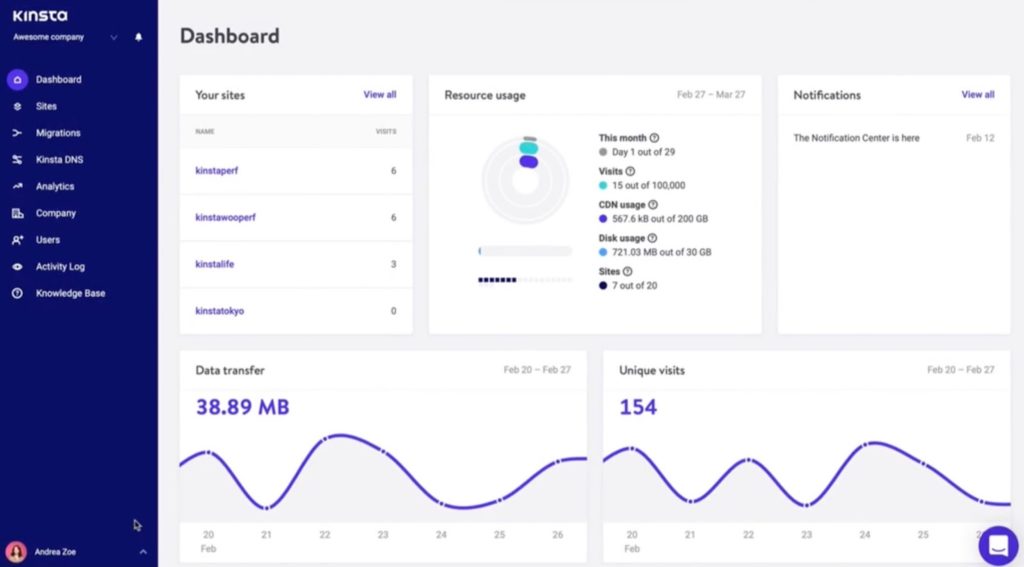Click View all in Notifications

[978, 95]
